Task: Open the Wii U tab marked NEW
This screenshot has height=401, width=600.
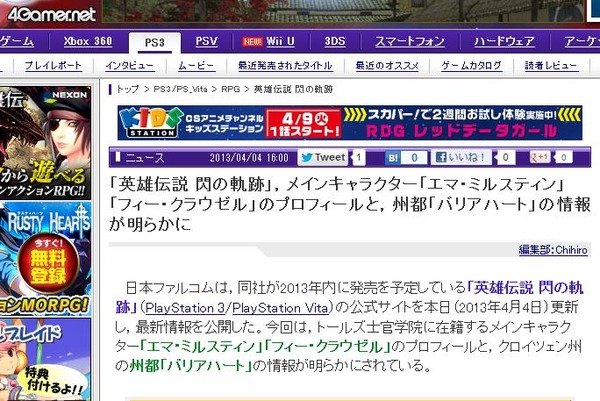Action: [x=269, y=41]
